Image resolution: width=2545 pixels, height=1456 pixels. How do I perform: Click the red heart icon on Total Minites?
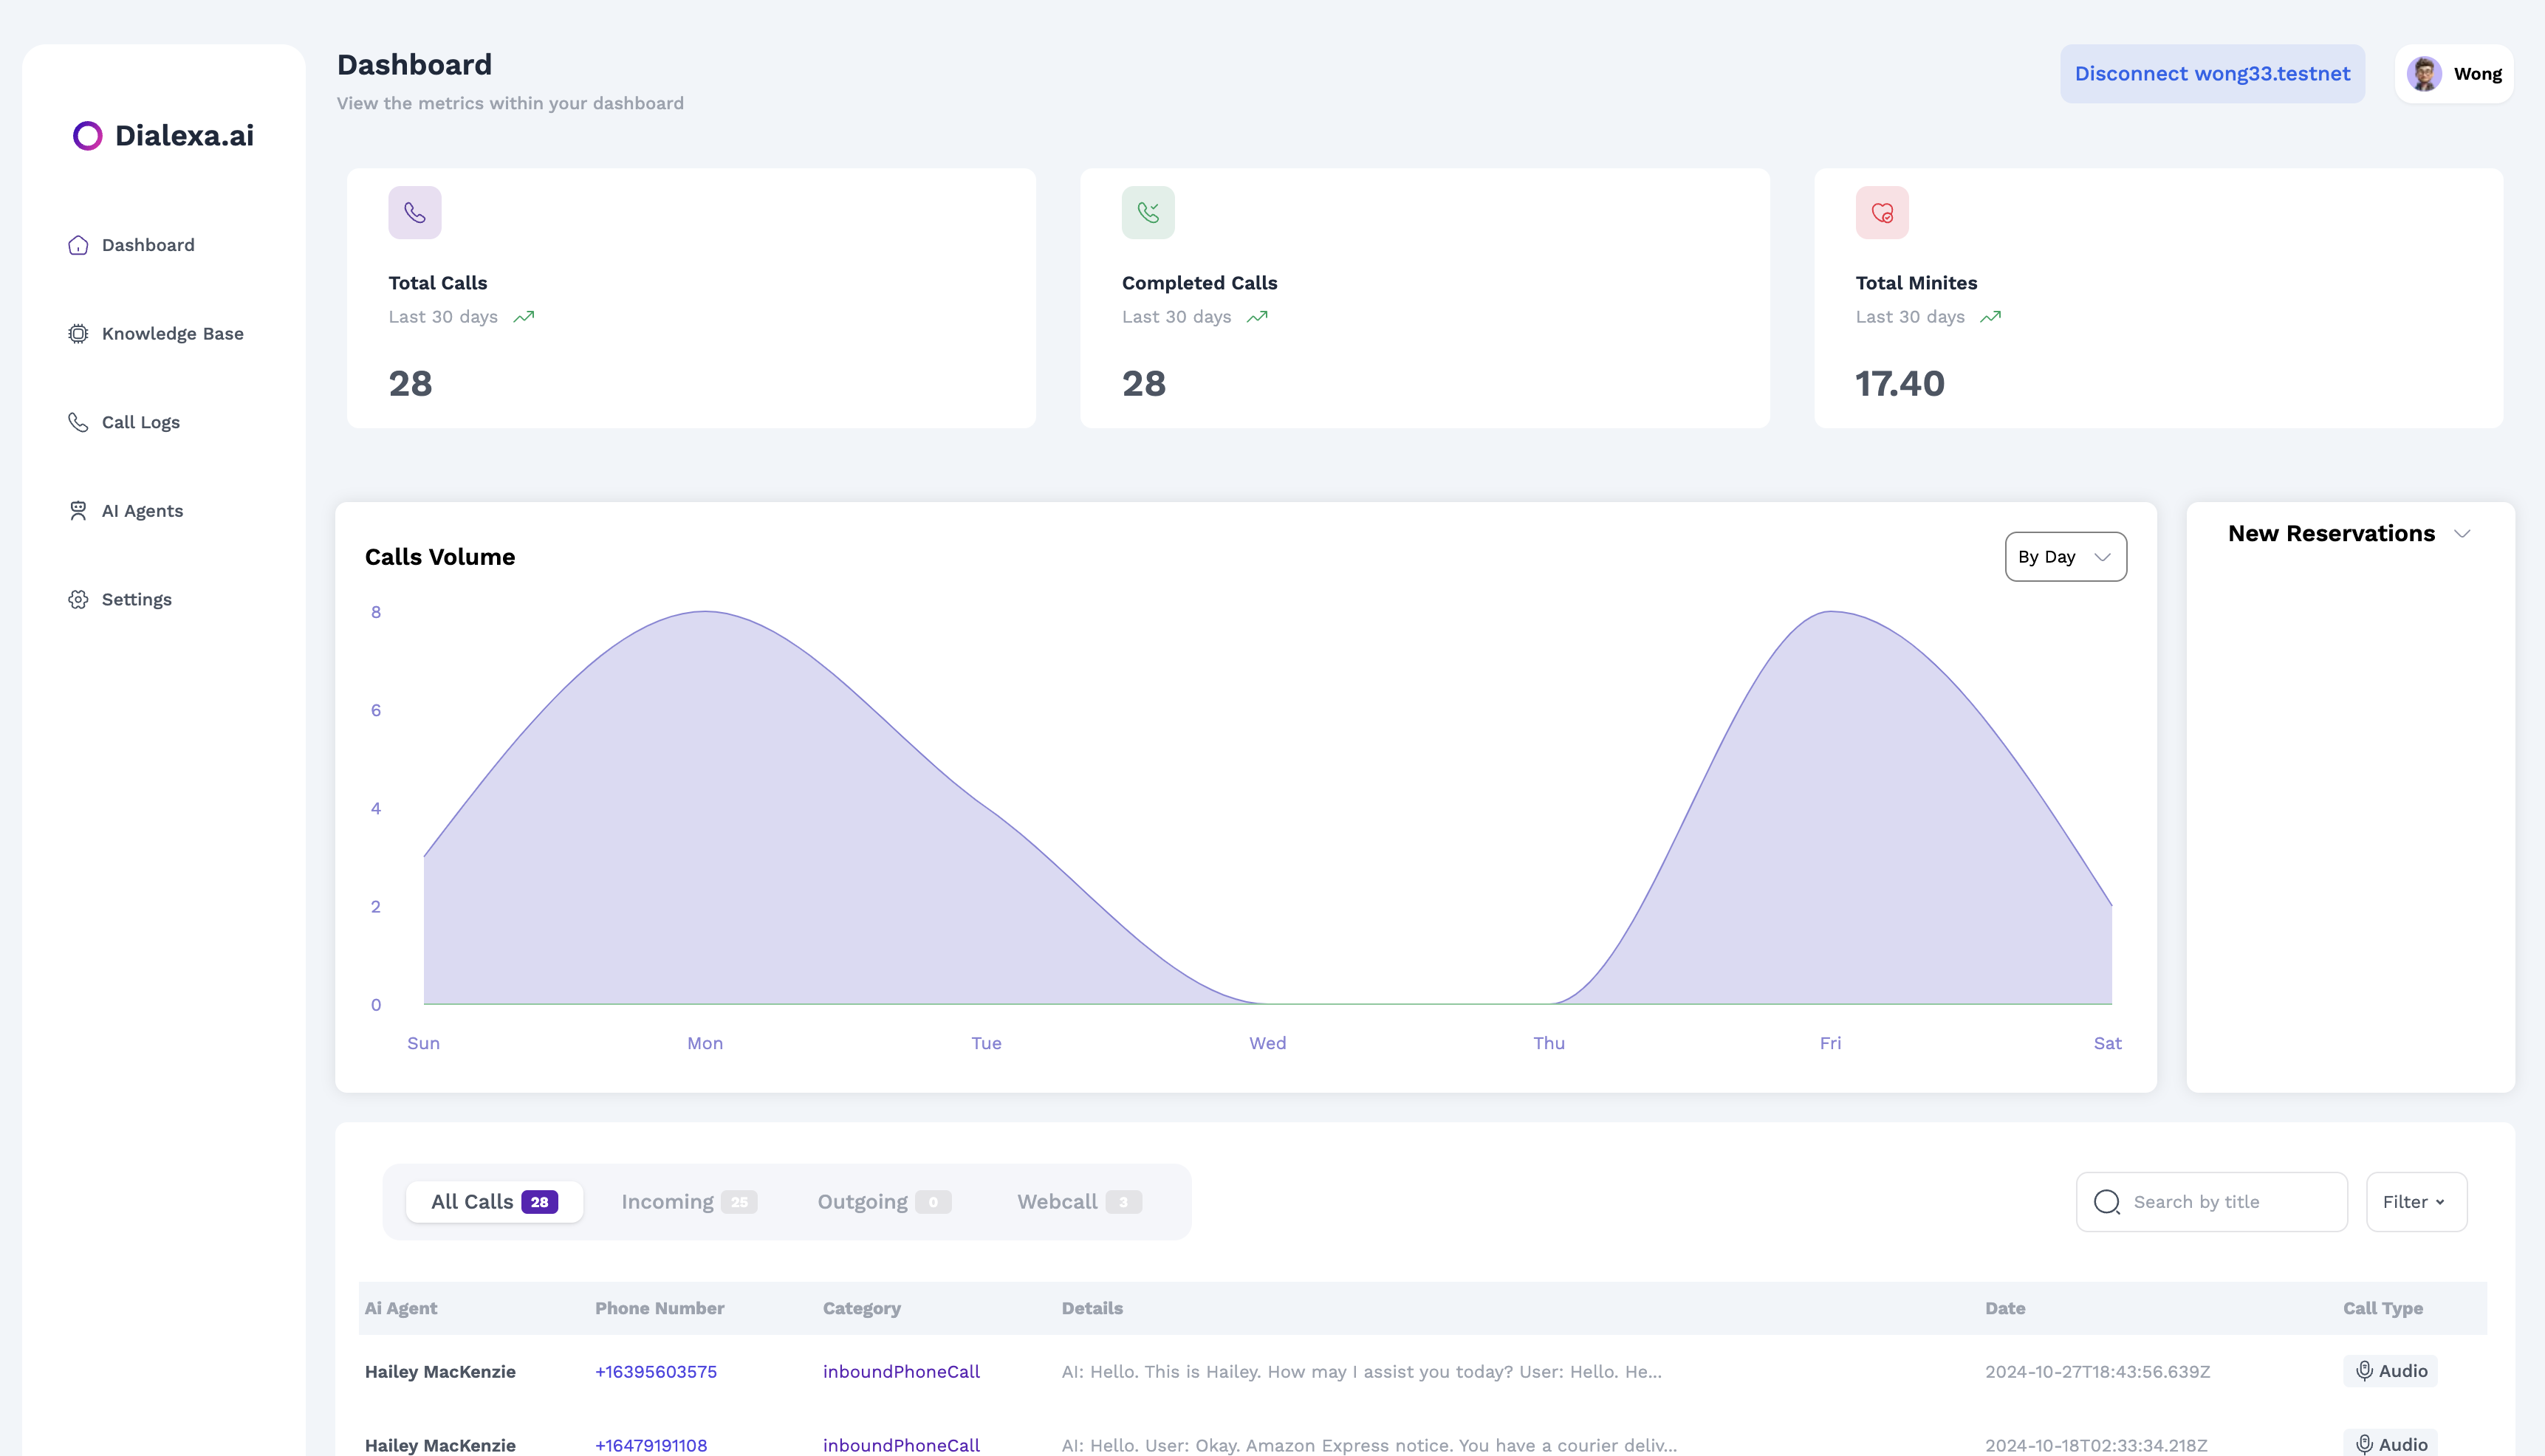[1882, 212]
